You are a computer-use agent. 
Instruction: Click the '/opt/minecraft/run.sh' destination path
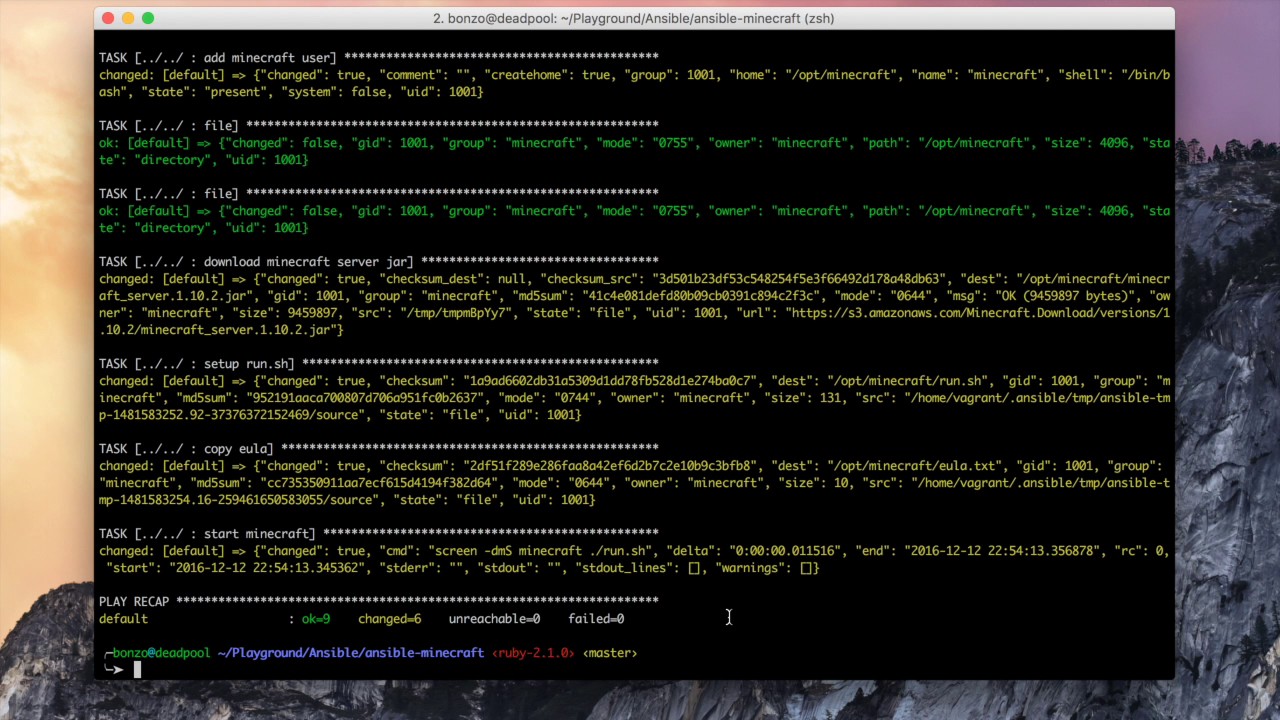[907, 381]
